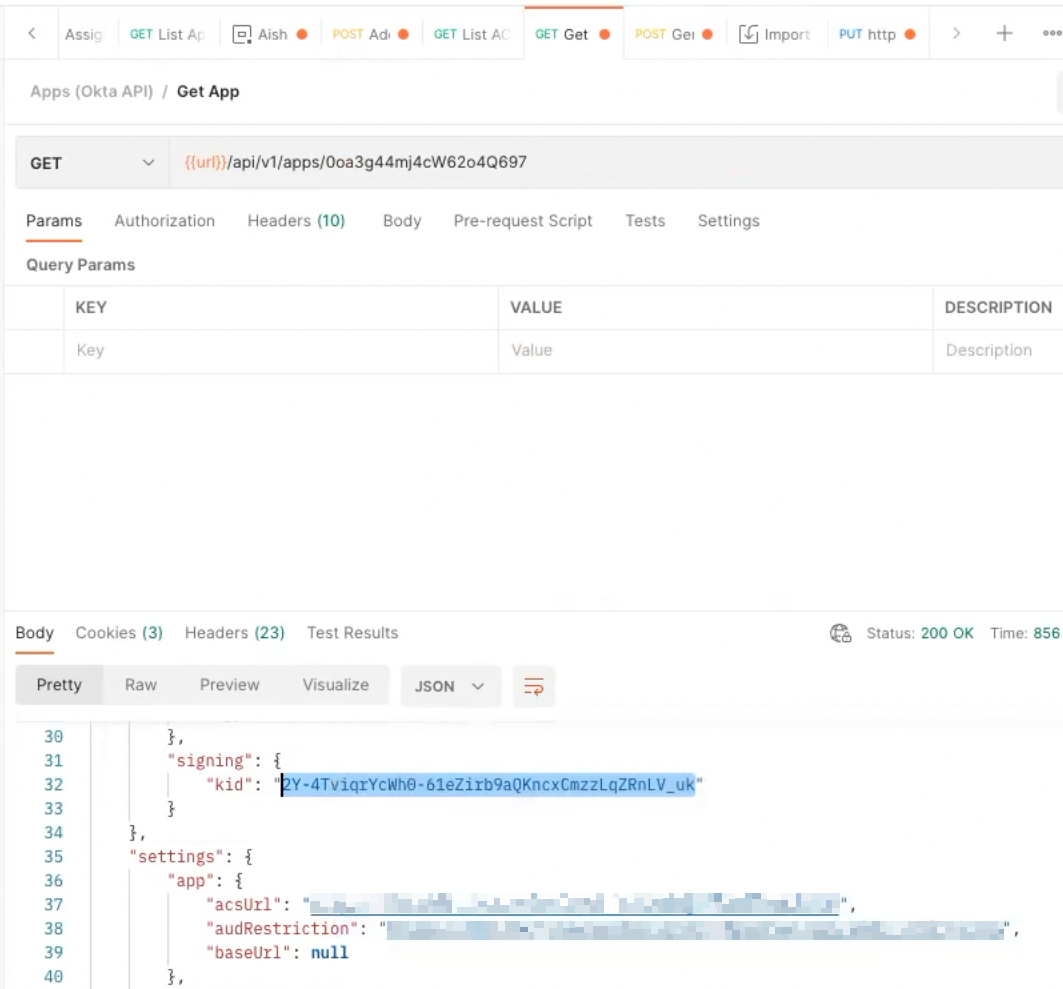
Task: Select the Visualize response view
Action: [x=335, y=685]
